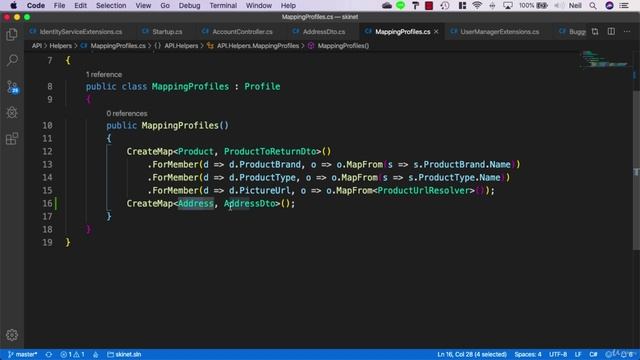Click the skinet.sln project status item

[124, 354]
